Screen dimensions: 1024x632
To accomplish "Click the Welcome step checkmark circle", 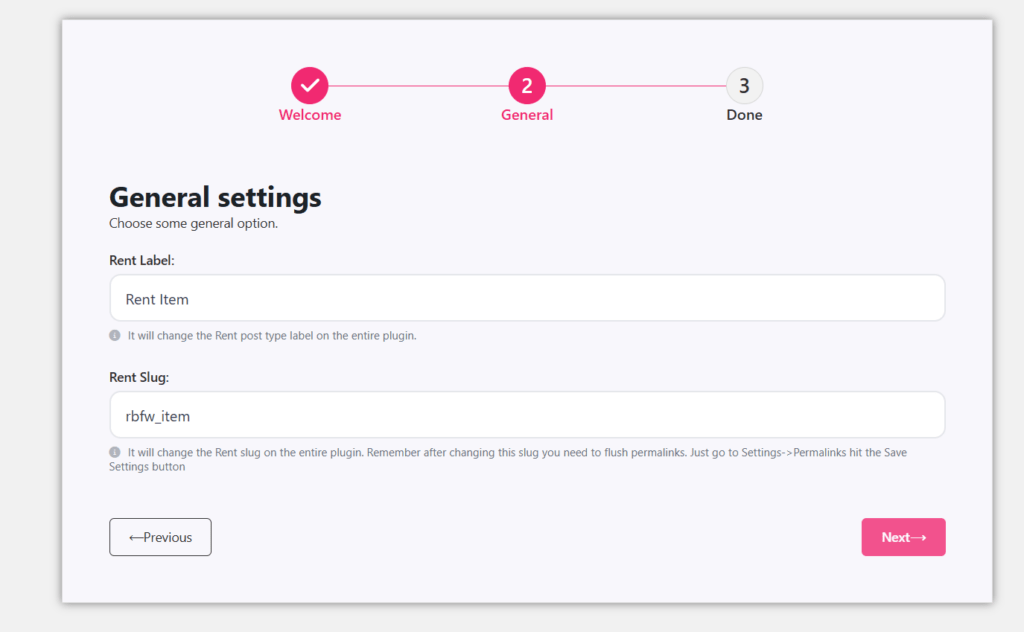I will [310, 86].
